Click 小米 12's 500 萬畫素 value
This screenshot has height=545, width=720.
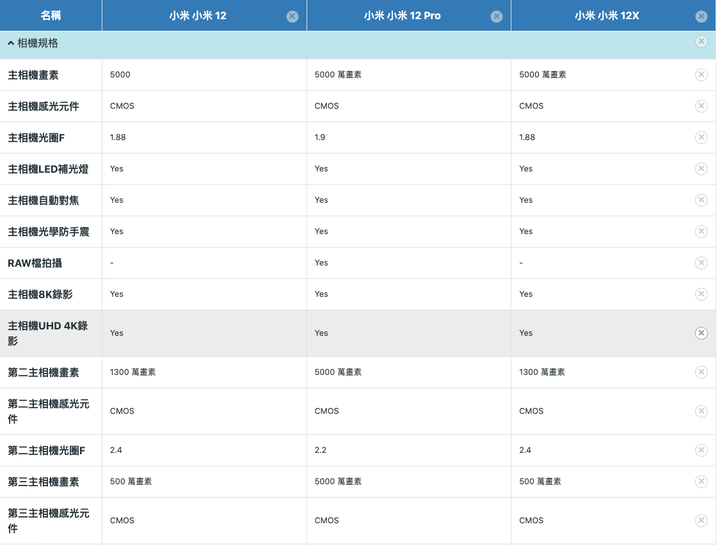pyautogui.click(x=130, y=481)
